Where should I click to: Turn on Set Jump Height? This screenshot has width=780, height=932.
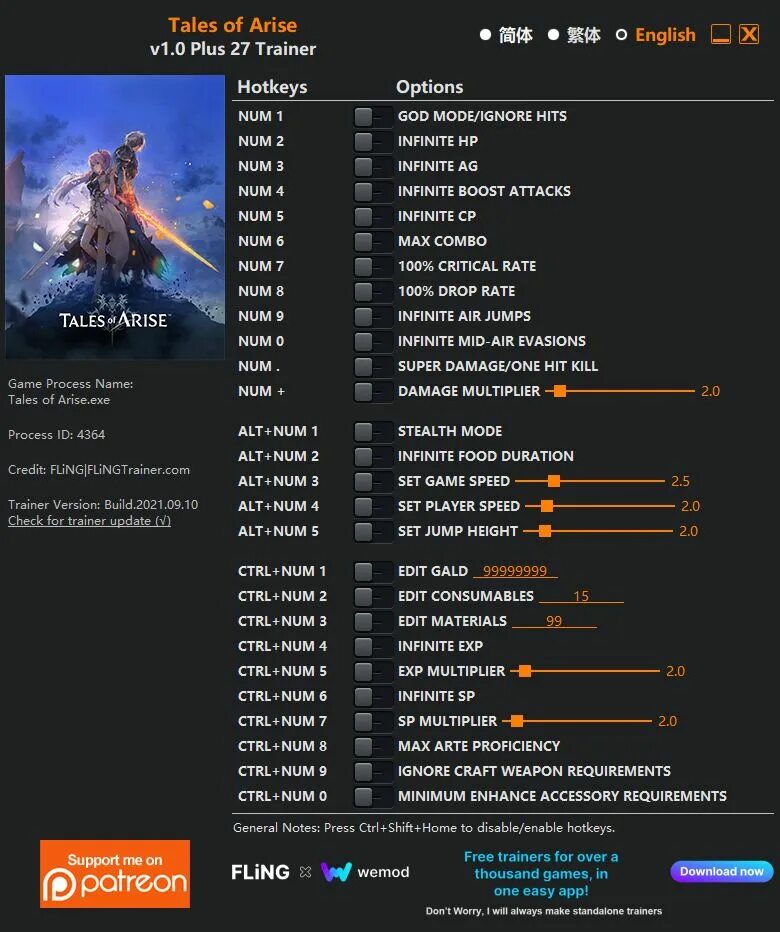[373, 531]
